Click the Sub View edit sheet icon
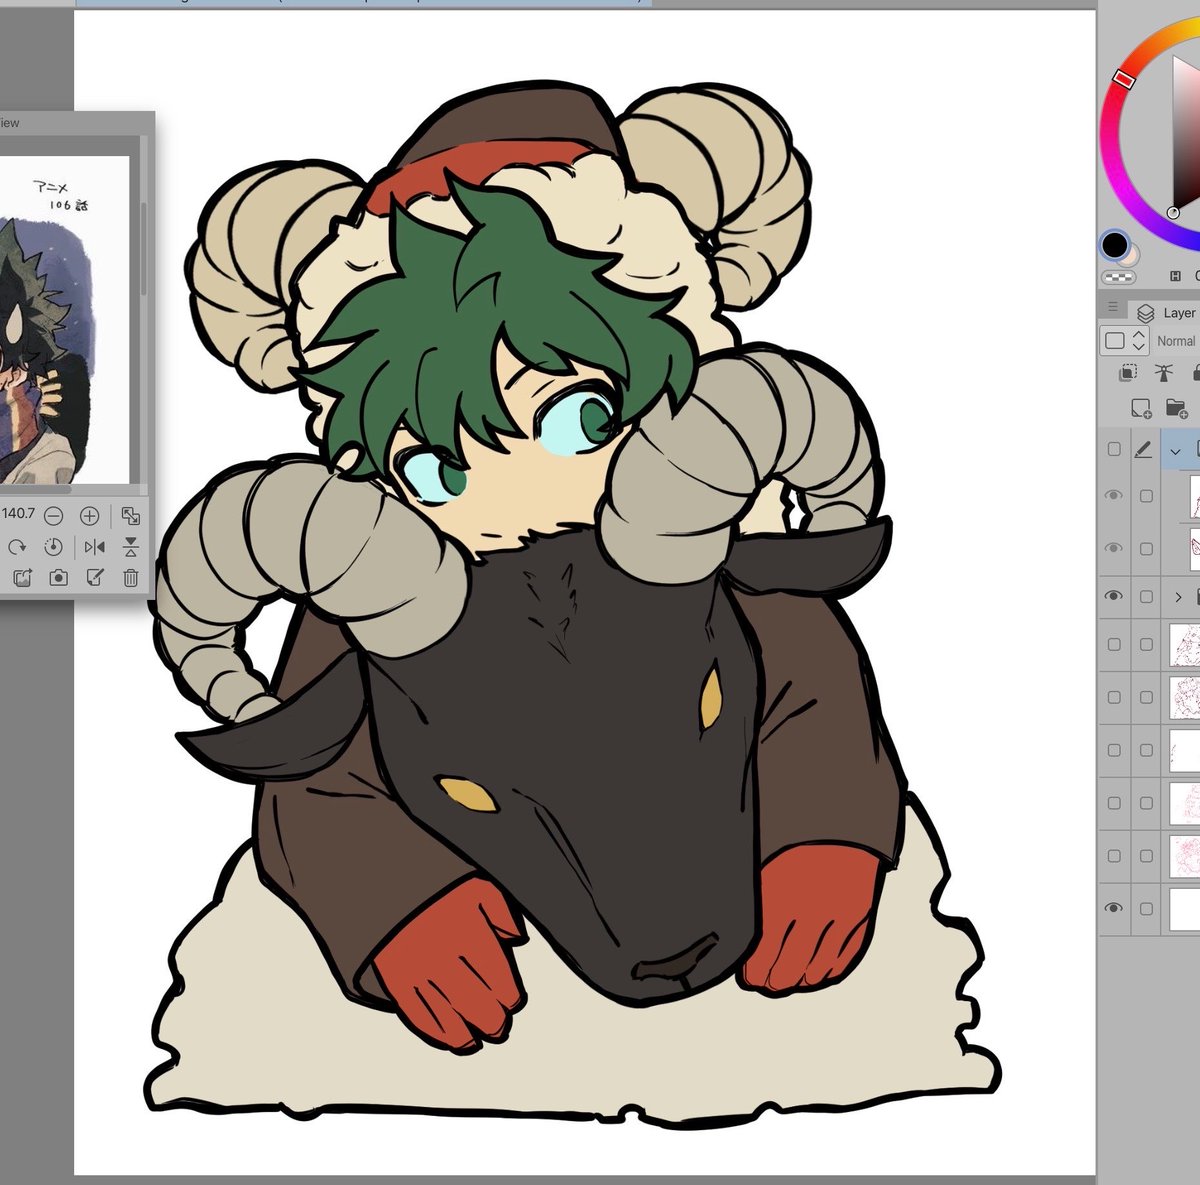This screenshot has width=1200, height=1185. 95,577
